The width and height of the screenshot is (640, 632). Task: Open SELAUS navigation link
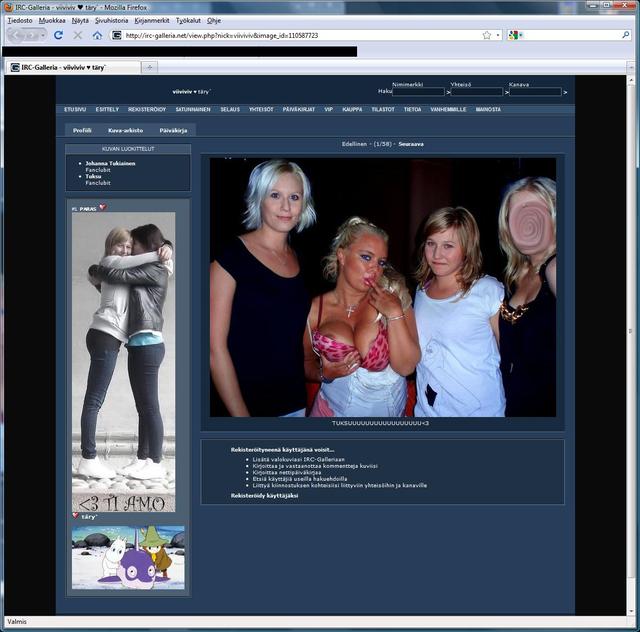click(x=230, y=109)
